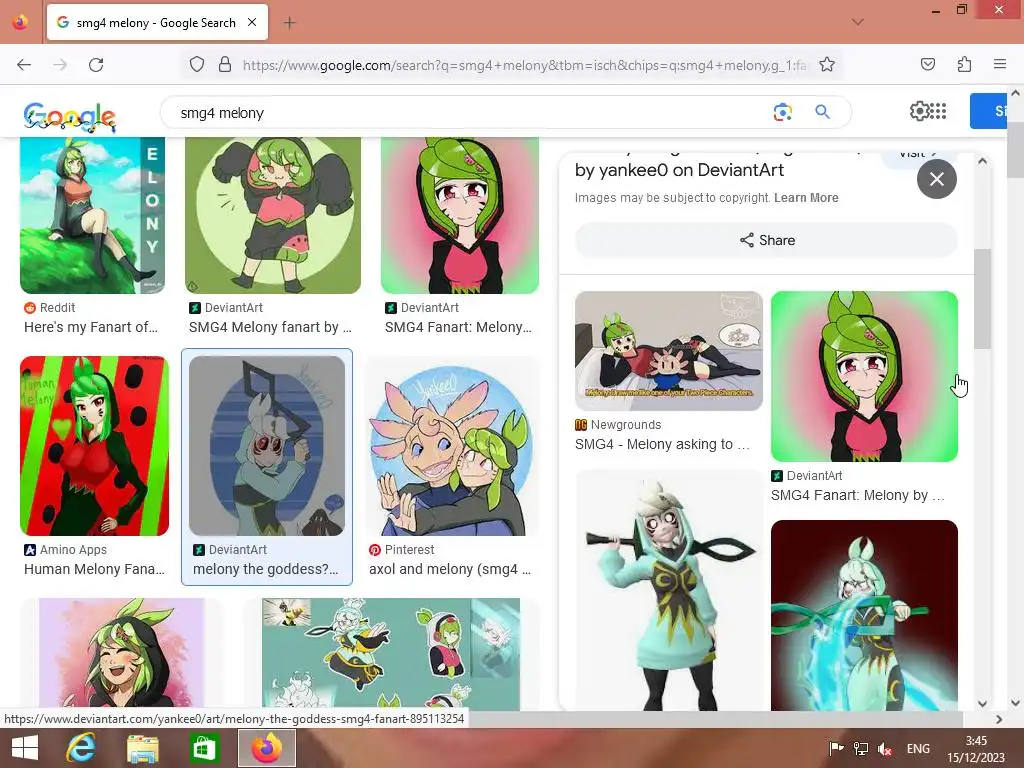1024x768 pixels.
Task: Open the Reddit fanart image thumbnail
Action: pyautogui.click(x=93, y=216)
